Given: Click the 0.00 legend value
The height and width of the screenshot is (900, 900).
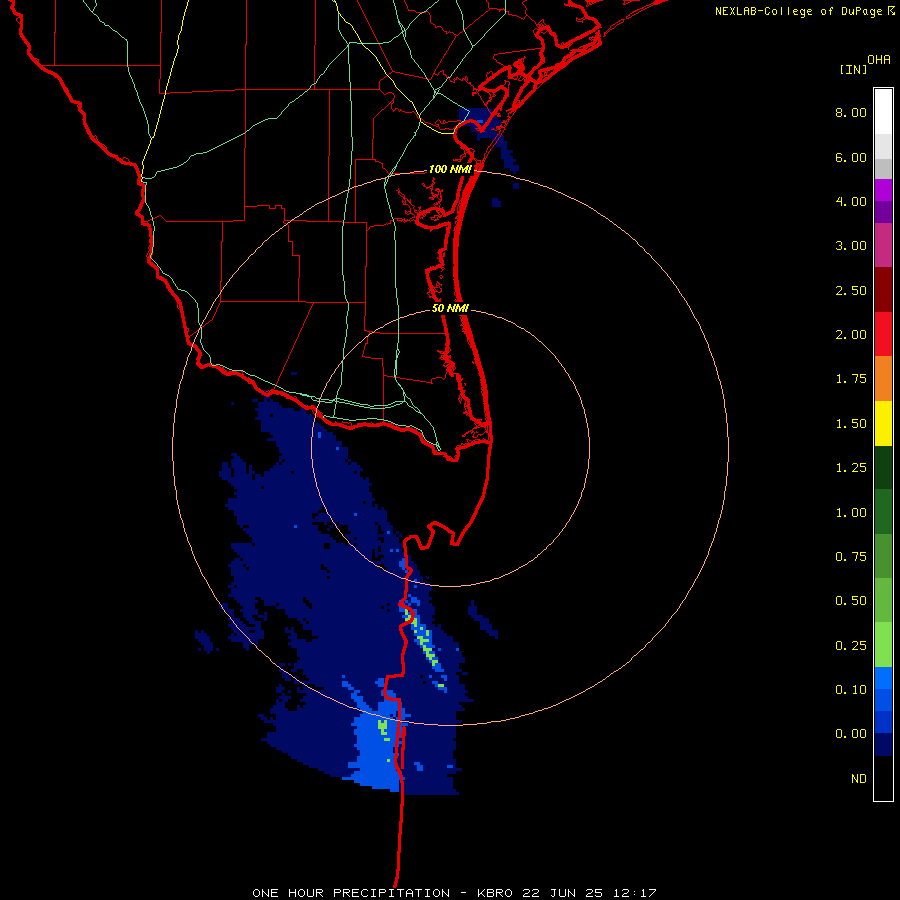Looking at the screenshot, I should coord(851,734).
